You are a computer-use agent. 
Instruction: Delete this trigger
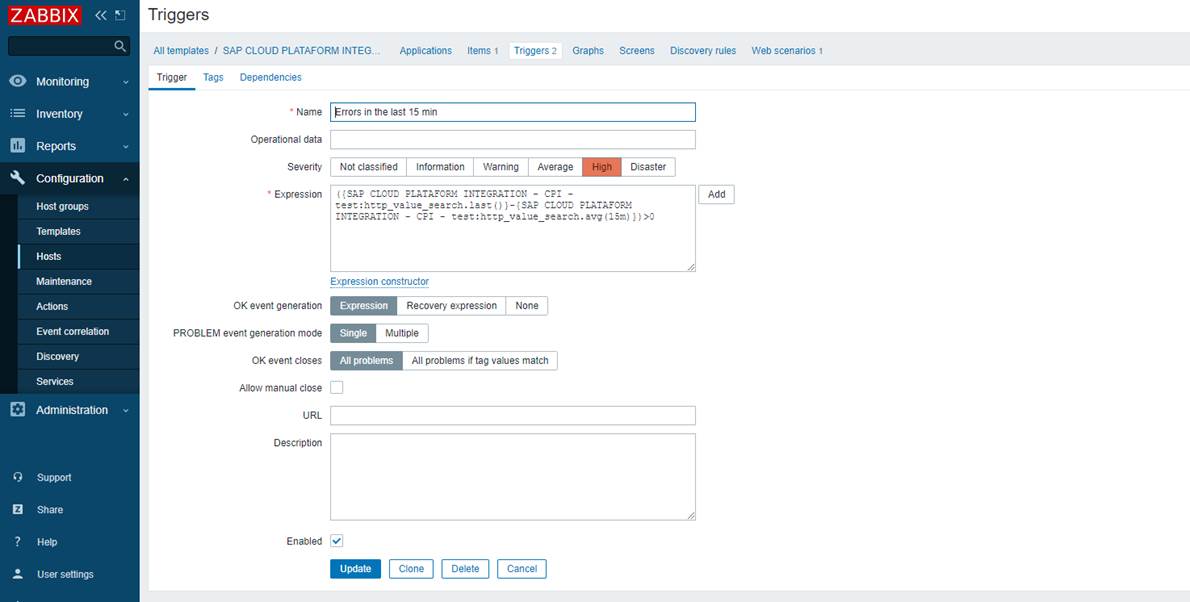[x=465, y=569]
